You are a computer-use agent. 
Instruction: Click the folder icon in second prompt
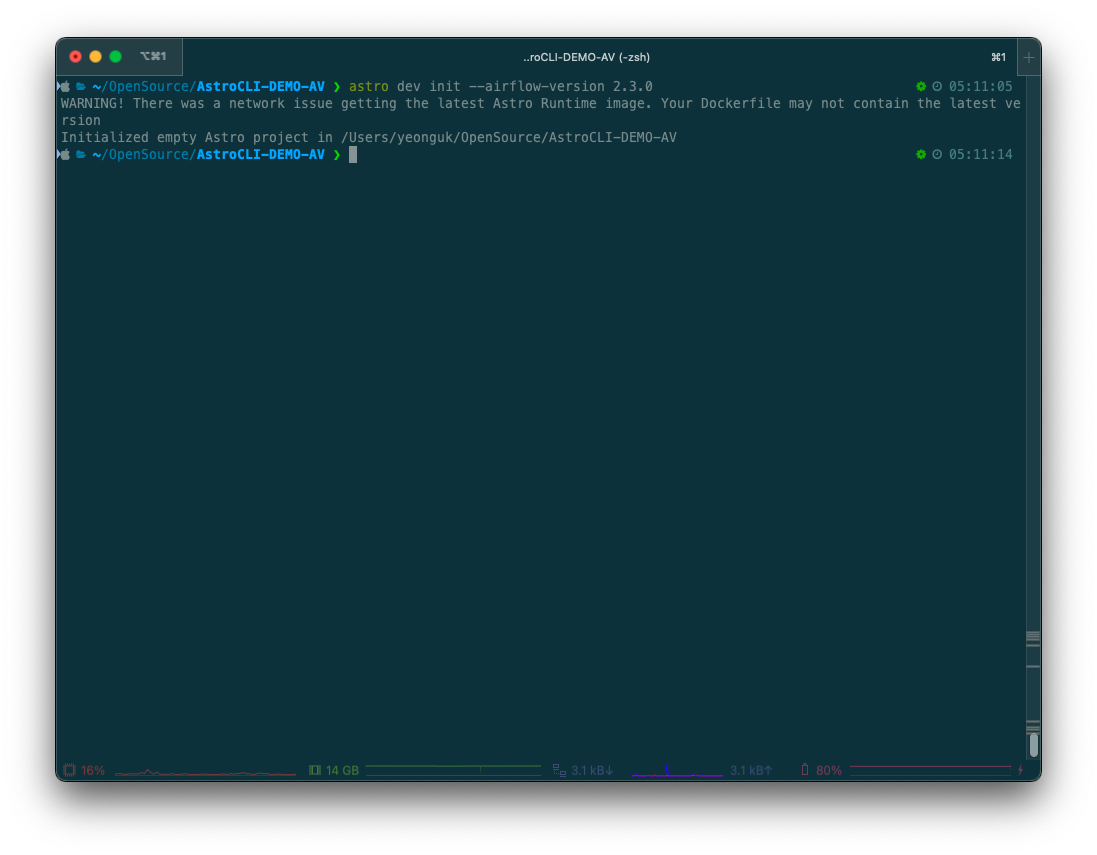[x=81, y=155]
